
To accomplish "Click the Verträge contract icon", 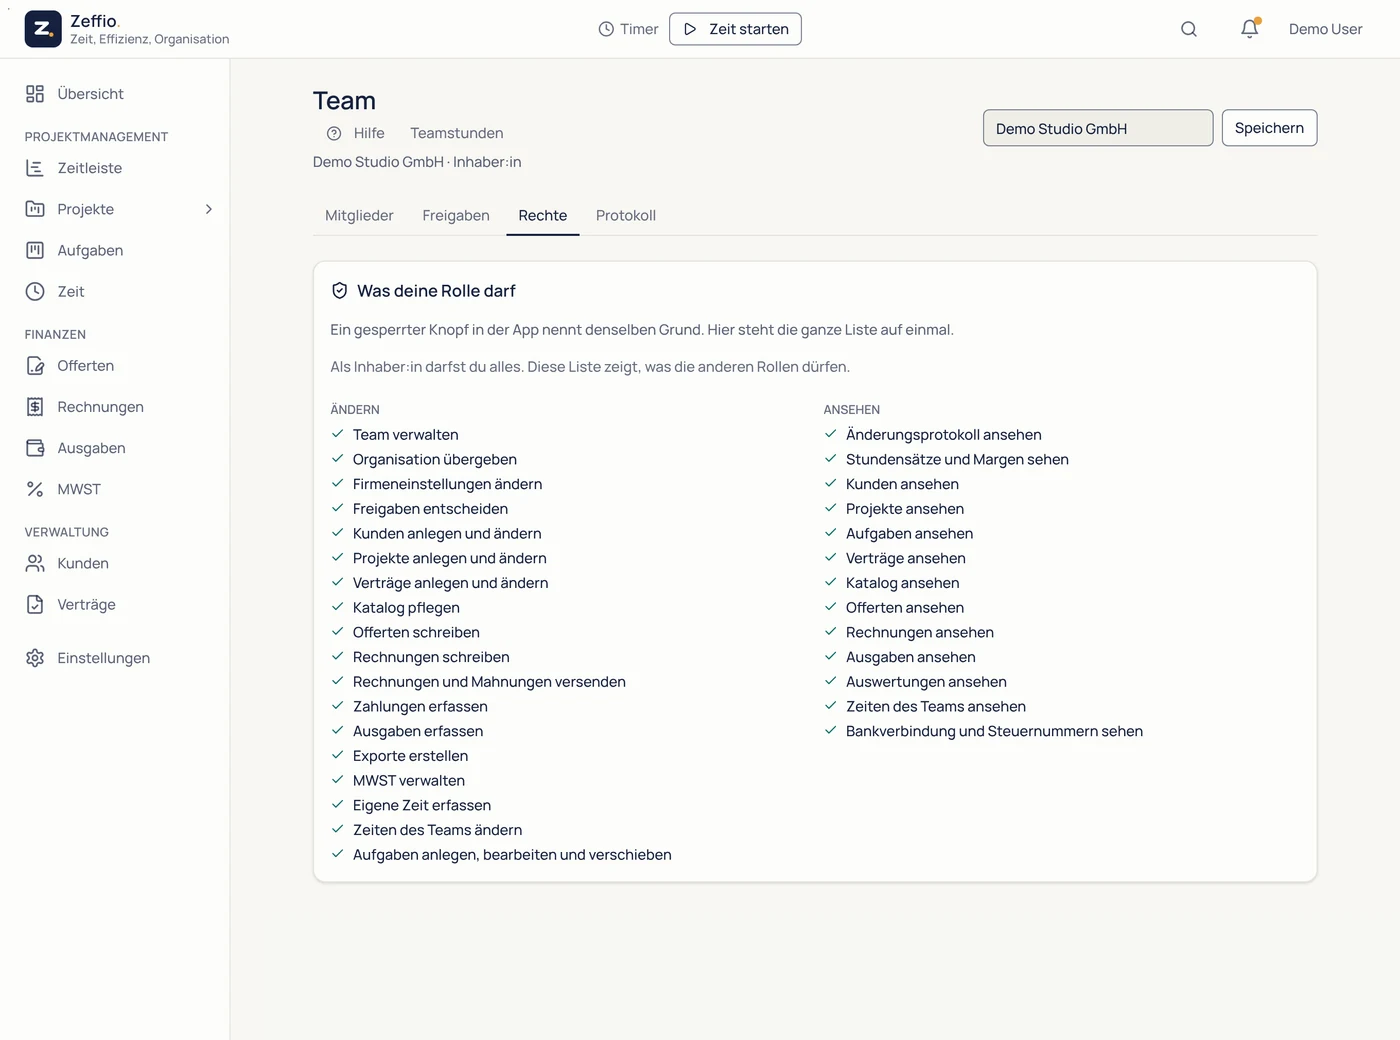I will point(35,604).
